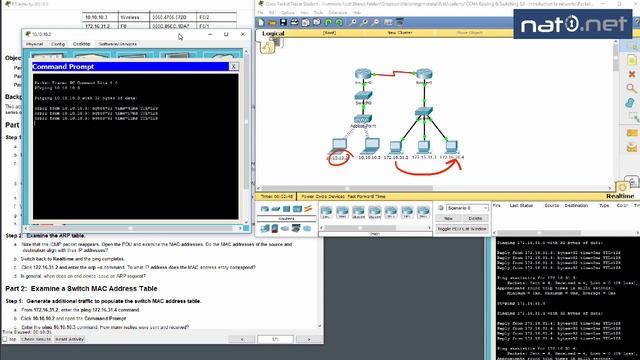Select the red X Delete tool
This screenshot has height=360, width=640.
point(632,74)
